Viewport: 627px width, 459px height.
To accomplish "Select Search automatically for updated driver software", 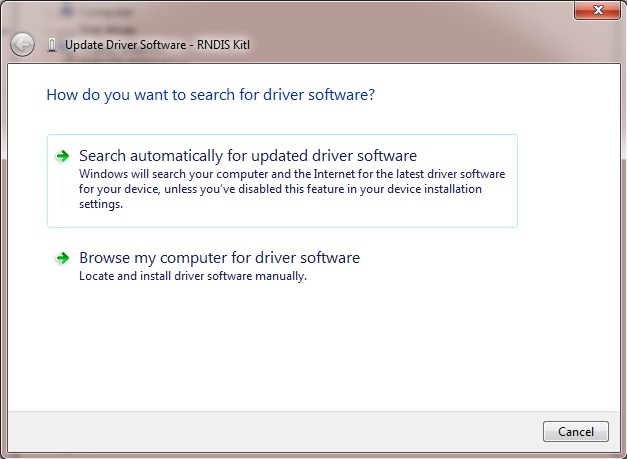I will 247,156.
